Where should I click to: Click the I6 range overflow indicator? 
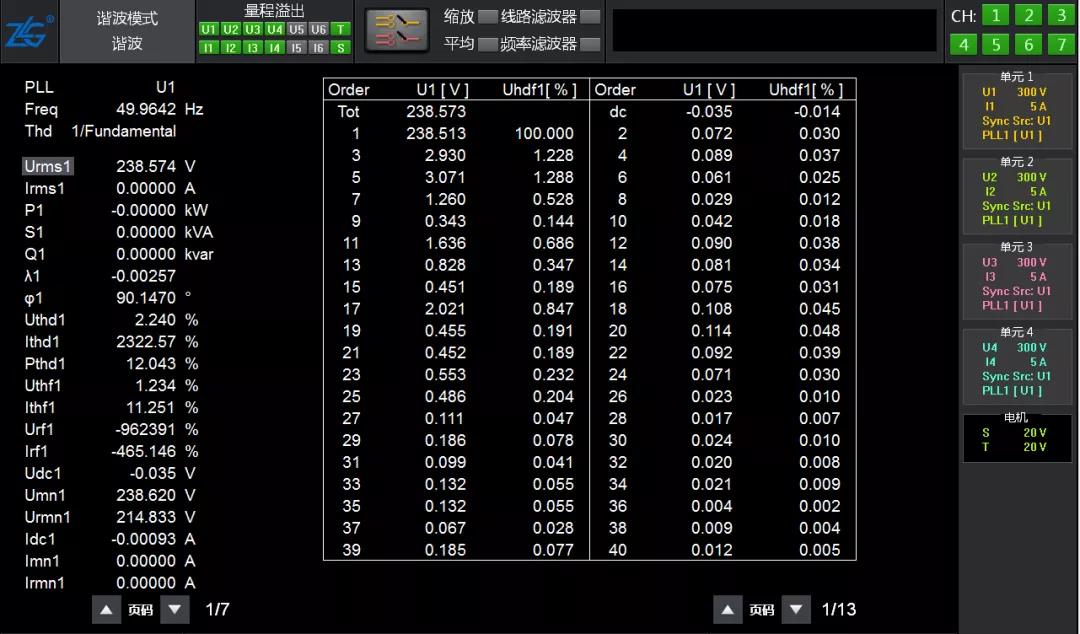318,47
